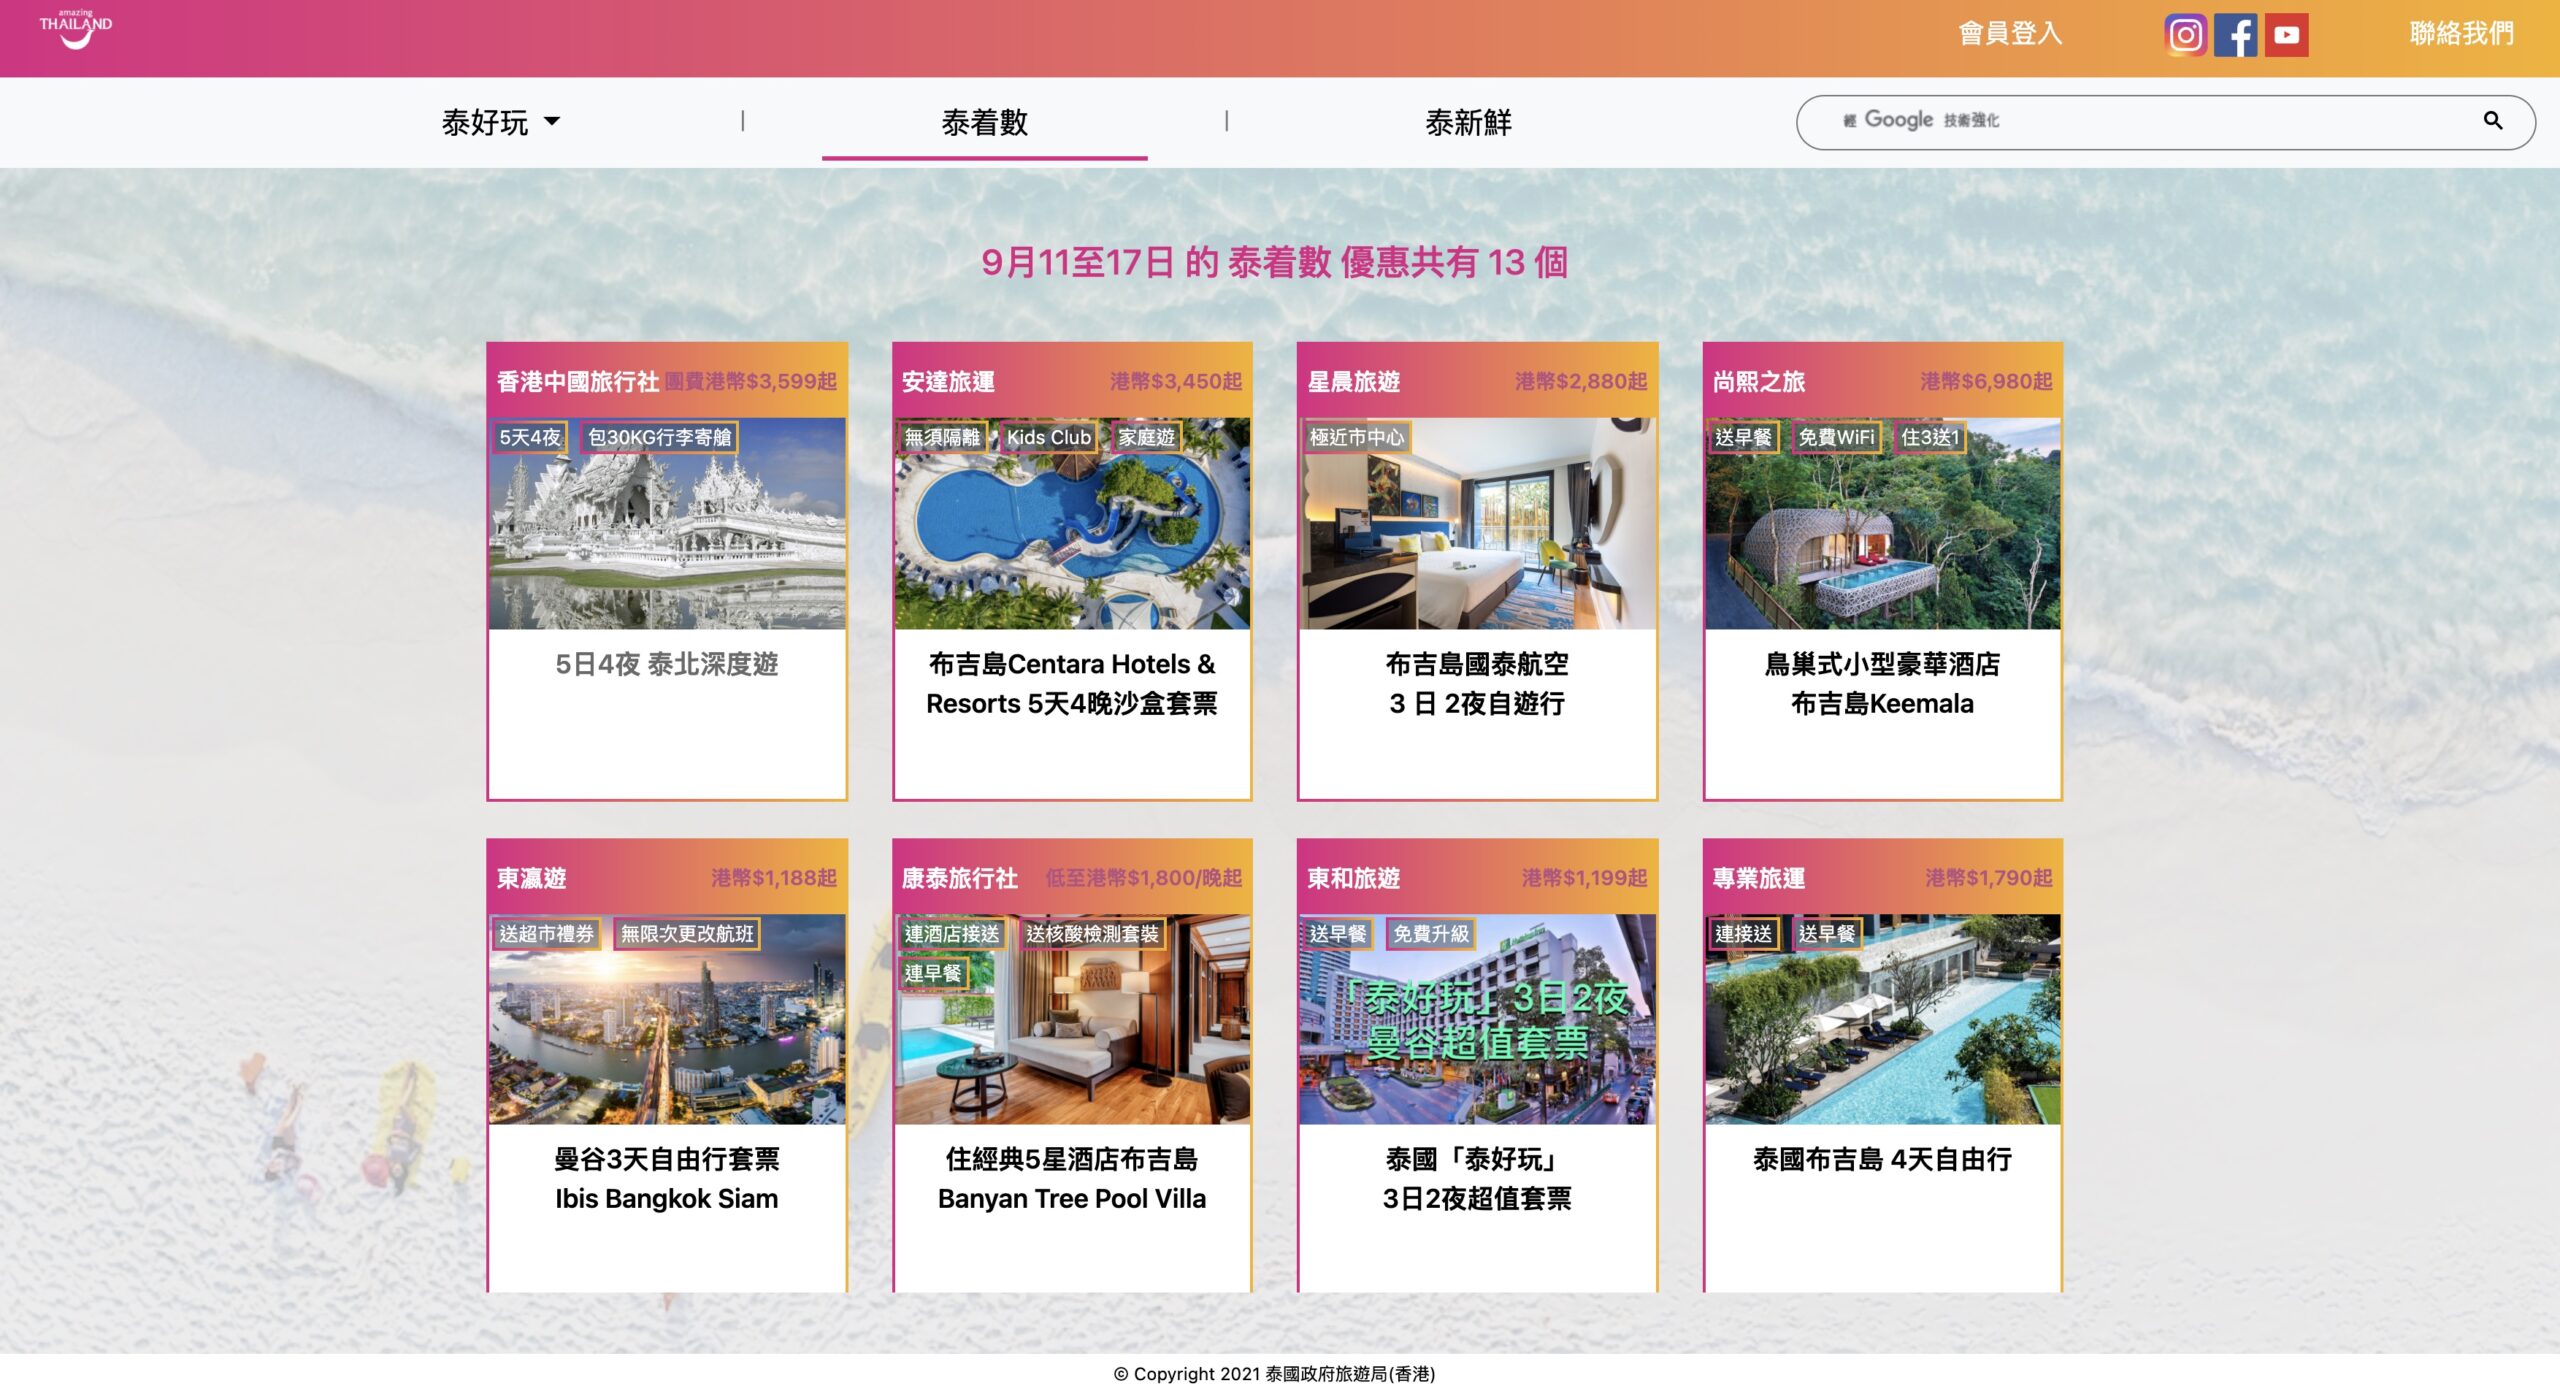The width and height of the screenshot is (2560, 1386).
Task: Click the 港幣$3,450起 price
Action: point(1176,382)
